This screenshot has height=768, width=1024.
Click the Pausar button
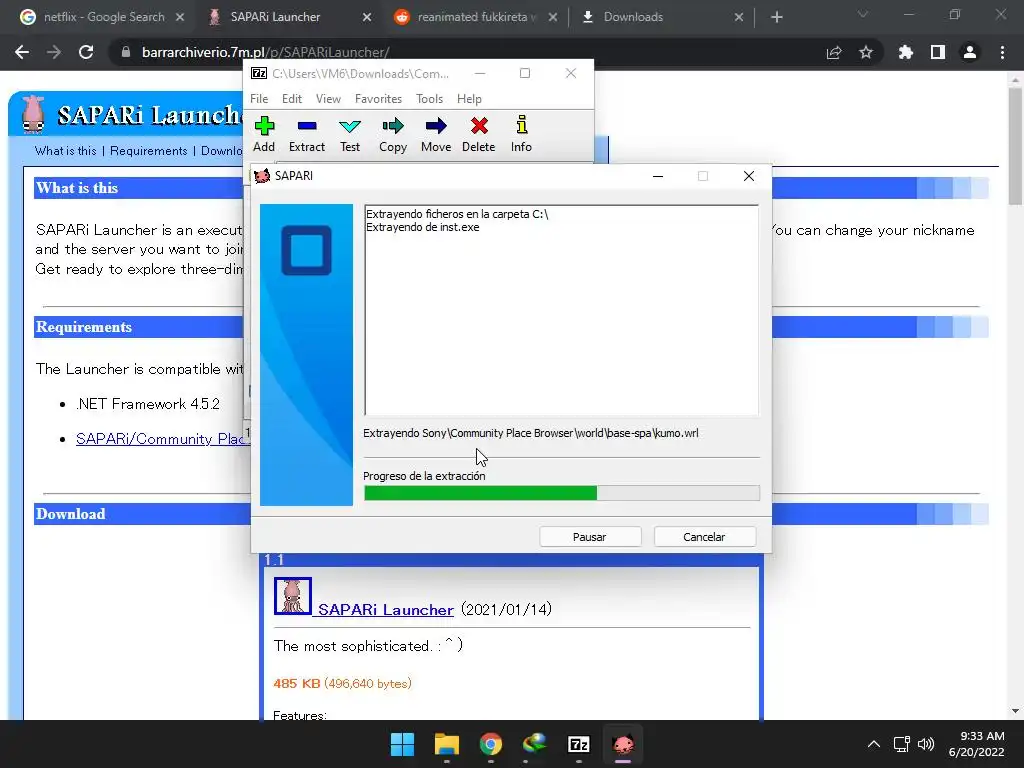click(590, 537)
